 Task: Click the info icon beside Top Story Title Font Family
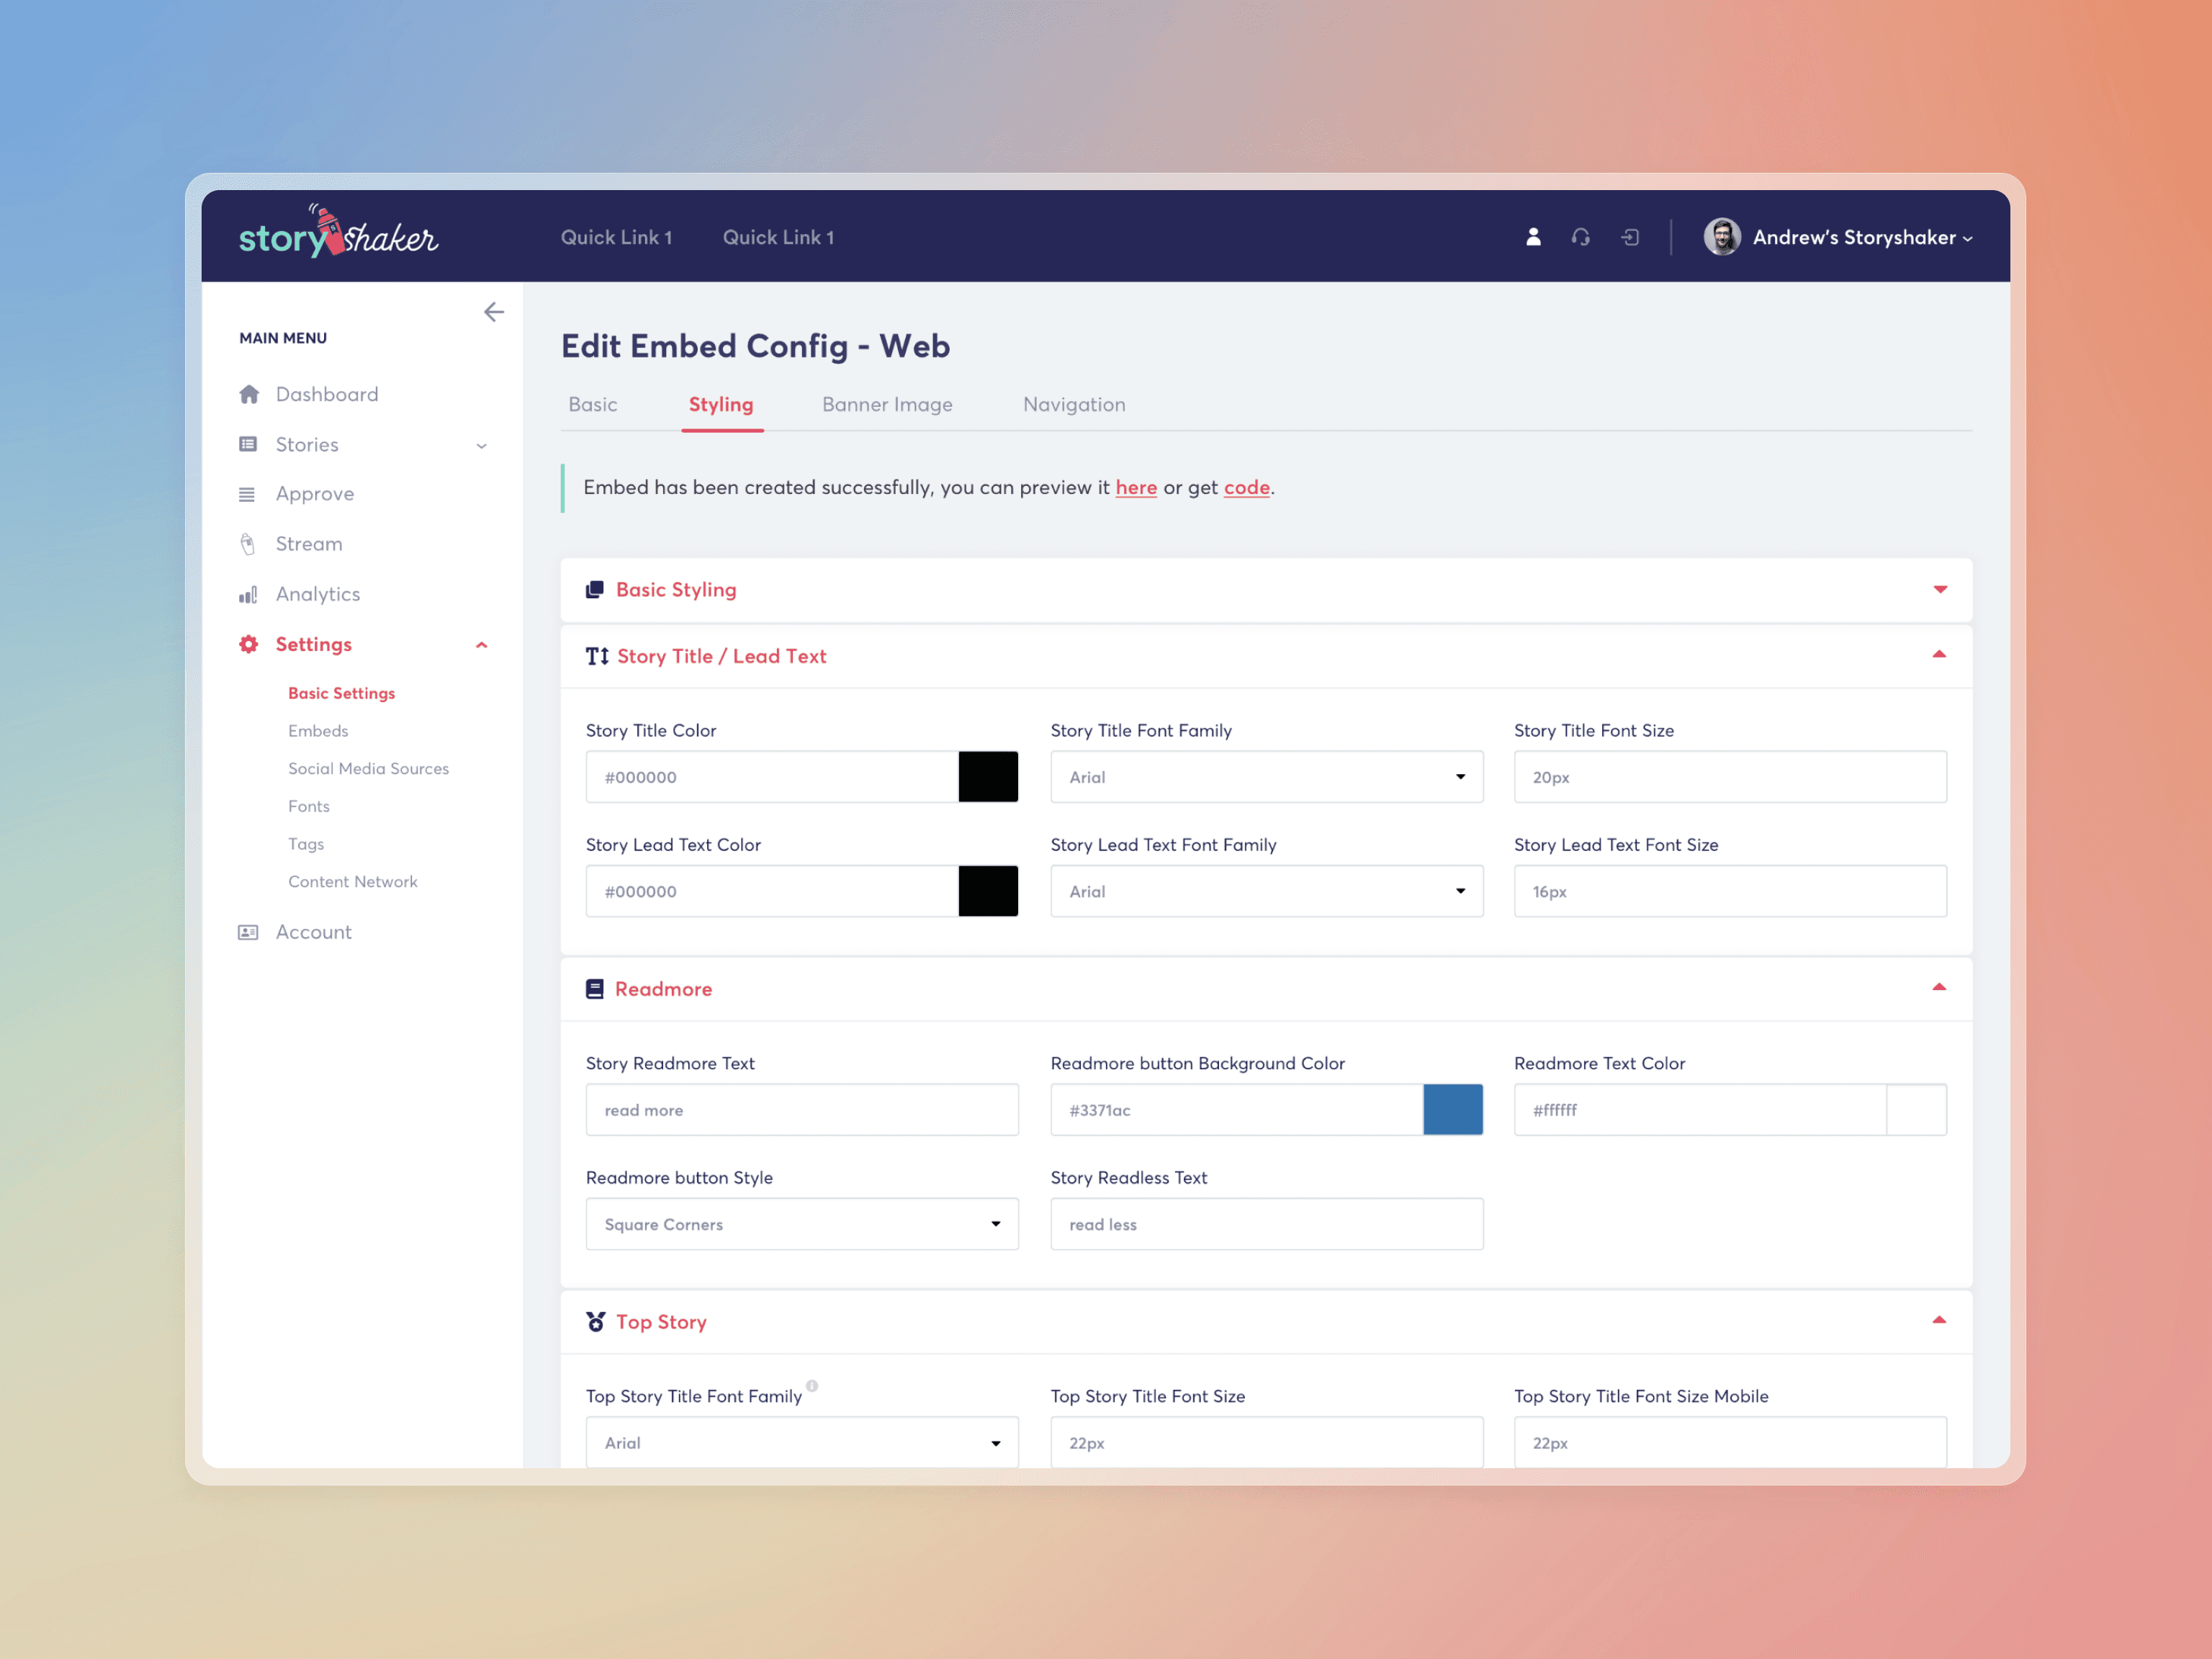(x=812, y=1386)
